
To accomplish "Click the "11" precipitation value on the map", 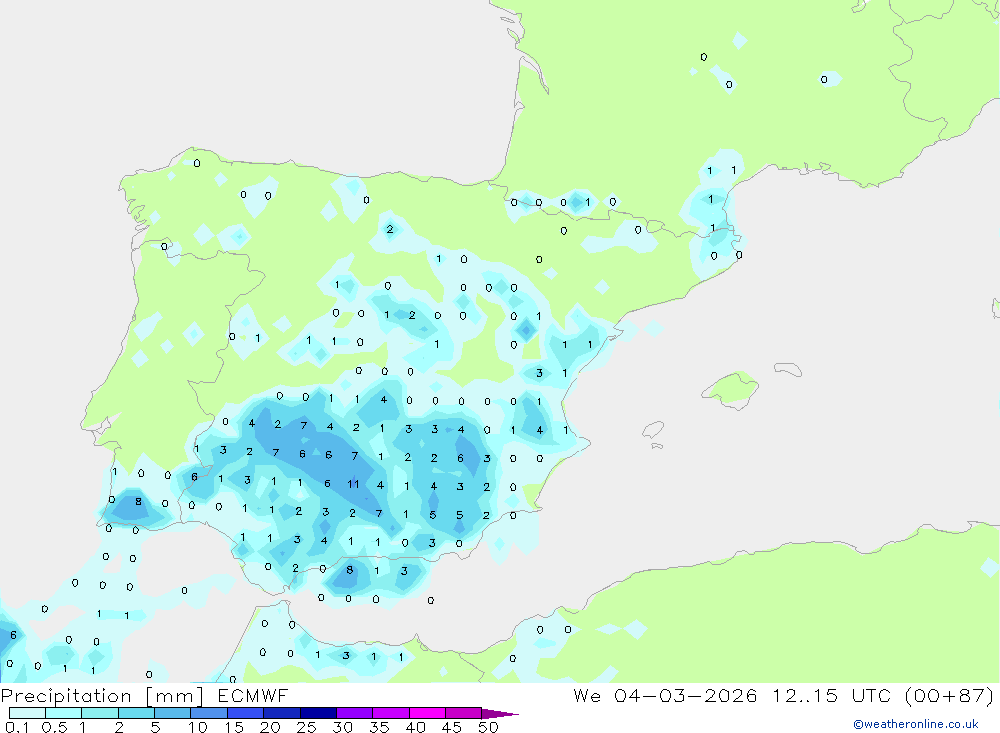I will coord(353,484).
